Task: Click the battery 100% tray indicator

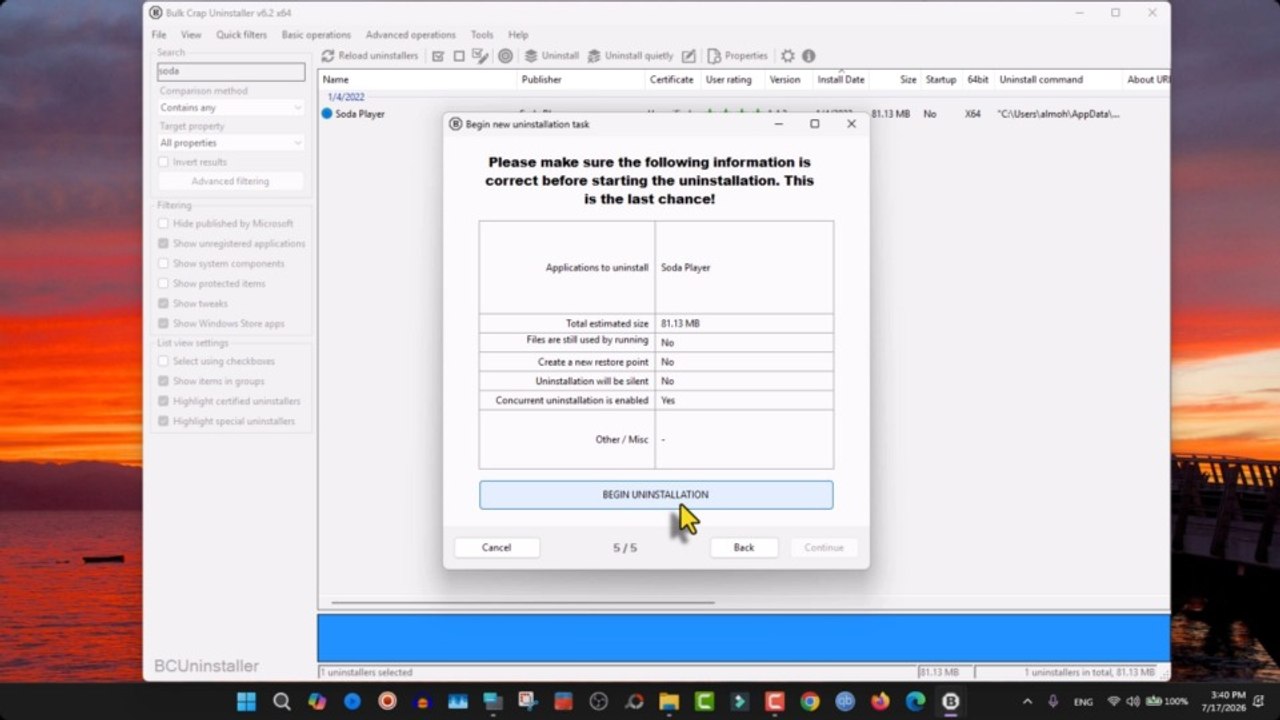Action: [x=1167, y=702]
